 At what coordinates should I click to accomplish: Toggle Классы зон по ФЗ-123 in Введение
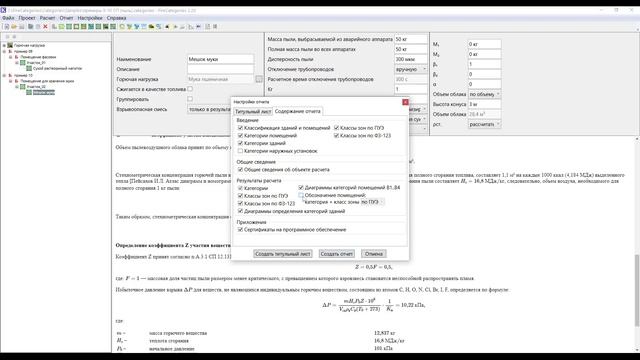(336, 136)
